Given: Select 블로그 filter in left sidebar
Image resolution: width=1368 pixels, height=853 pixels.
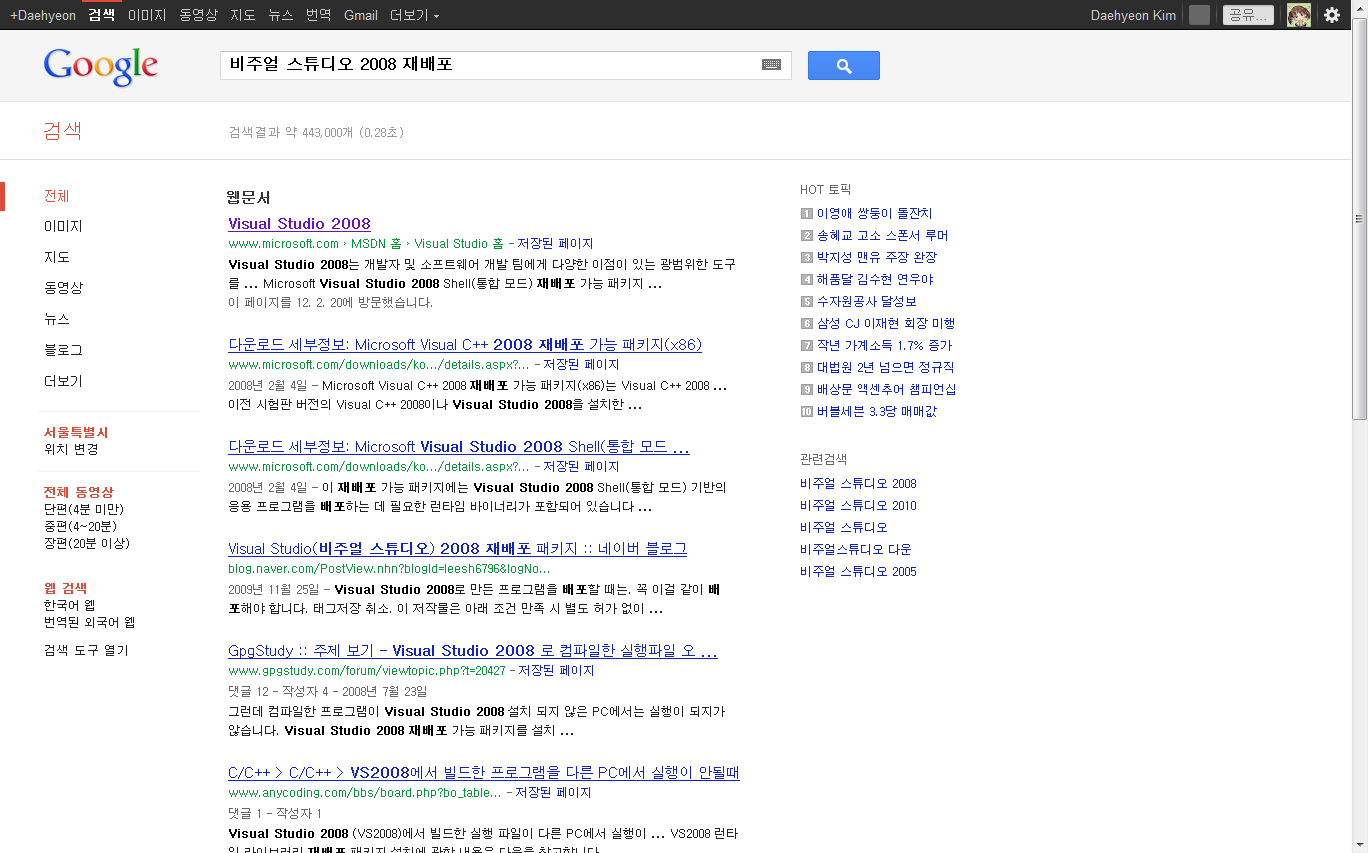Looking at the screenshot, I should [x=63, y=350].
